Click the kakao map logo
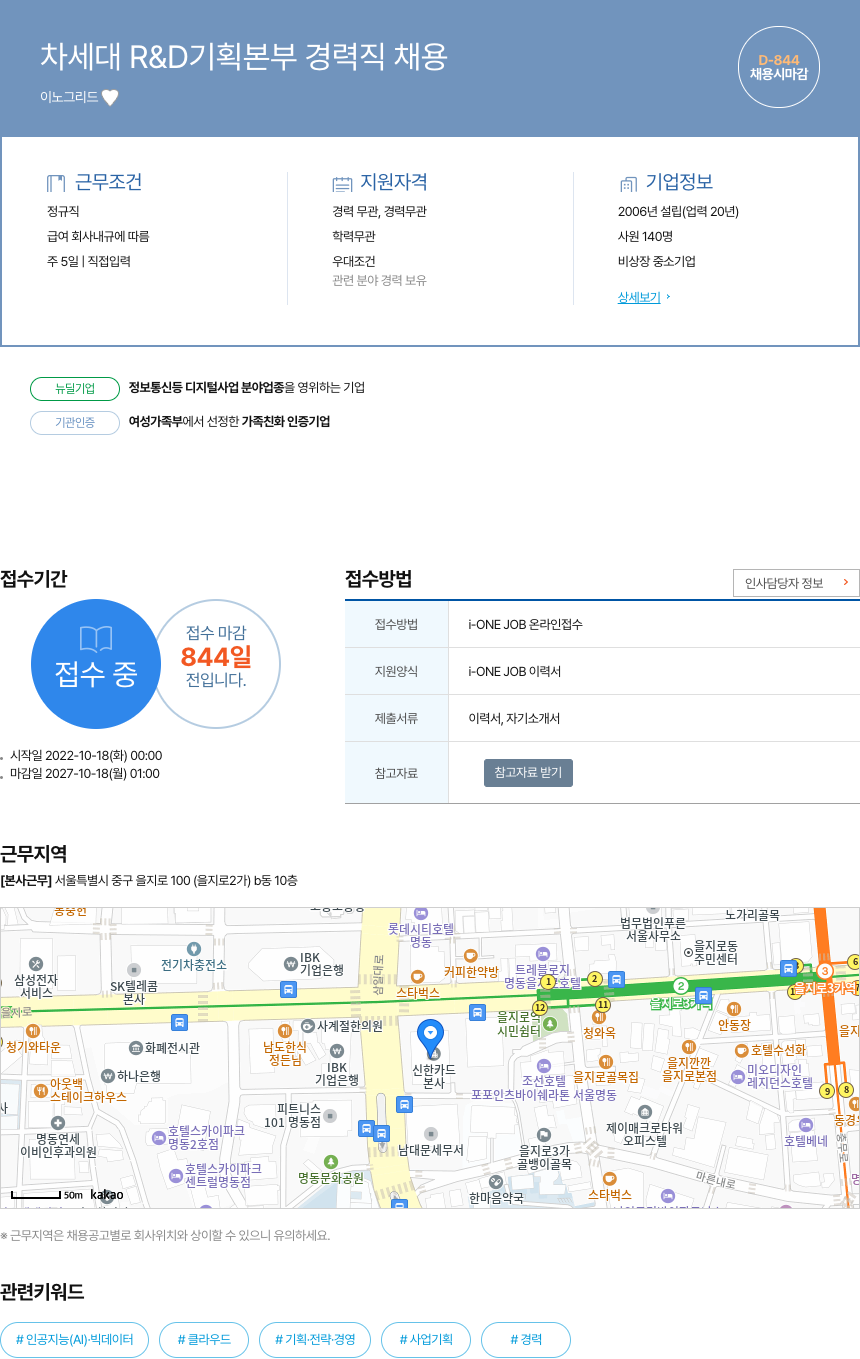 click(x=107, y=1195)
